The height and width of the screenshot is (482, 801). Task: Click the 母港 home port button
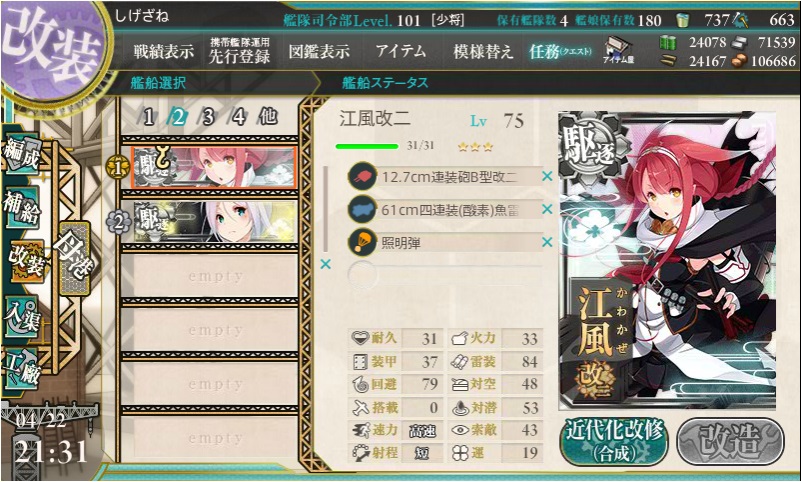tap(75, 258)
